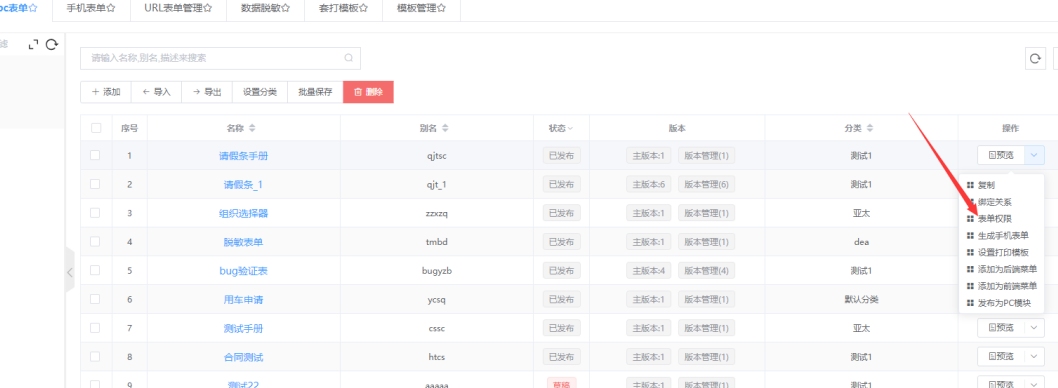Click the 导出 button
The image size is (1058, 388).
(207, 92)
